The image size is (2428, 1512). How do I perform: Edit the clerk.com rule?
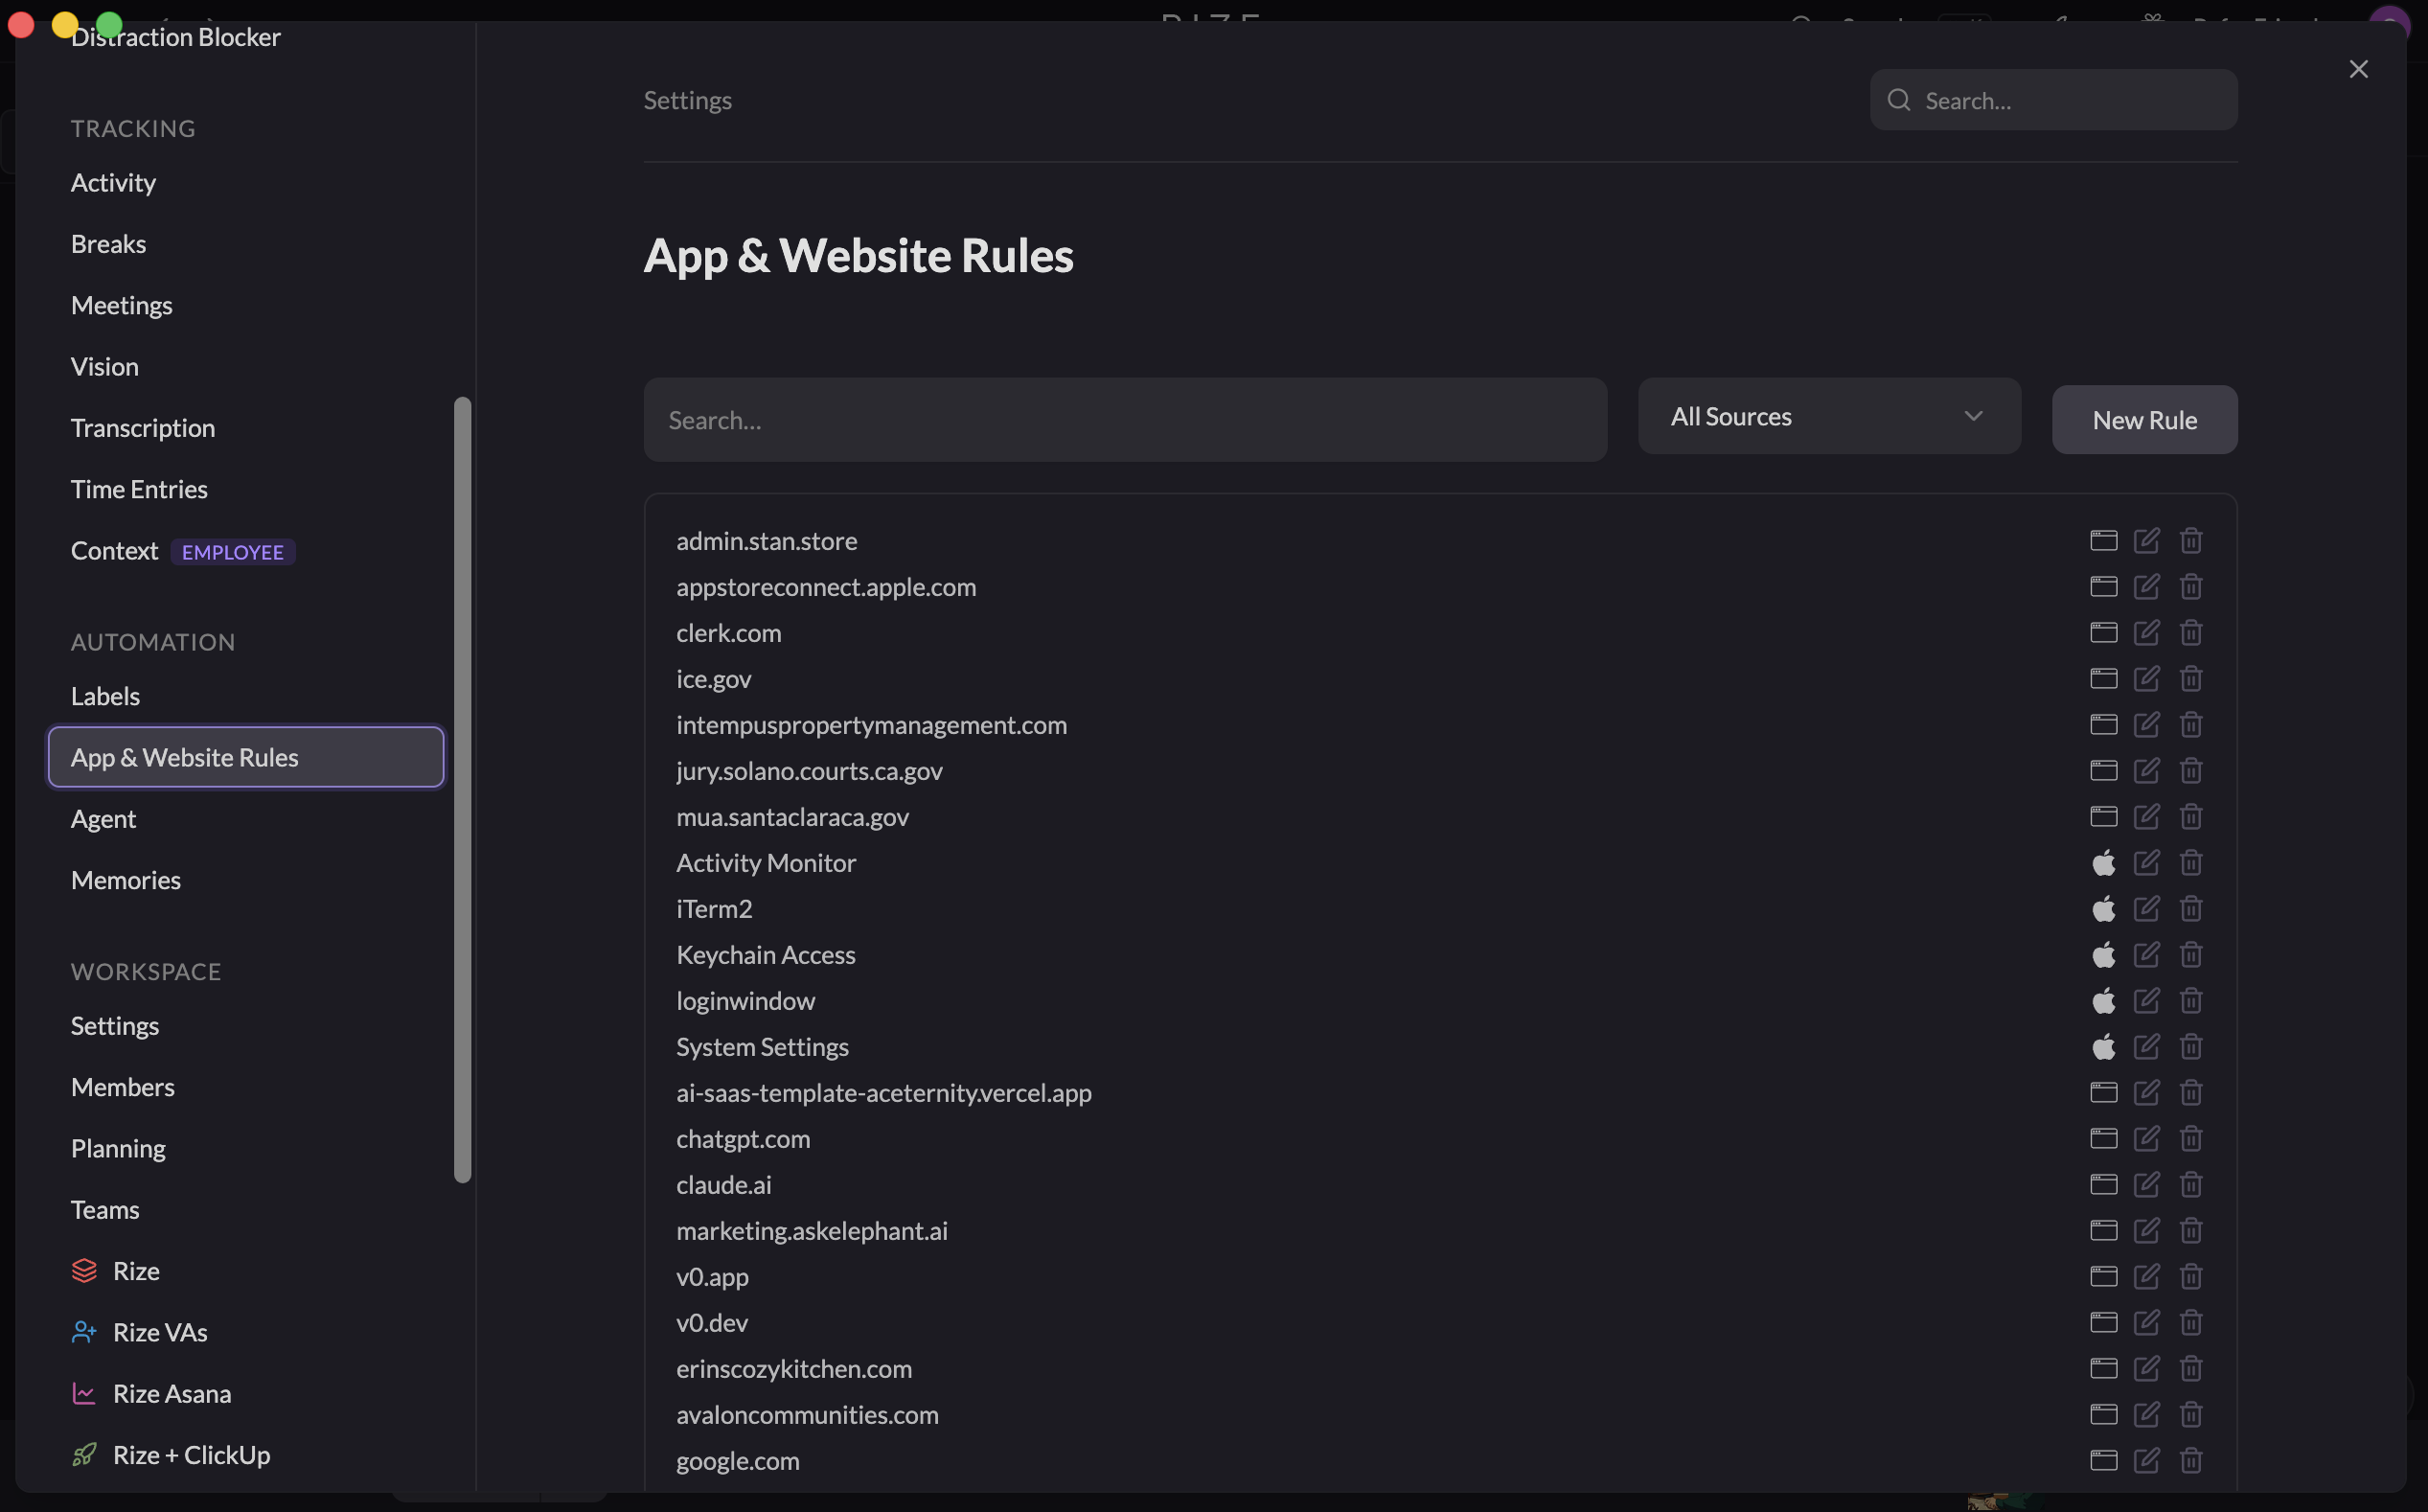coord(2146,633)
